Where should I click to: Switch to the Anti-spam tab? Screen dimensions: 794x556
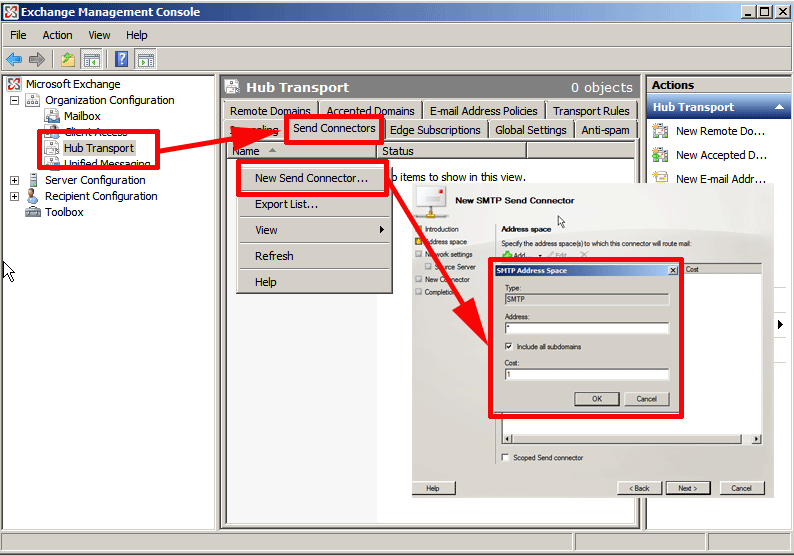click(605, 130)
